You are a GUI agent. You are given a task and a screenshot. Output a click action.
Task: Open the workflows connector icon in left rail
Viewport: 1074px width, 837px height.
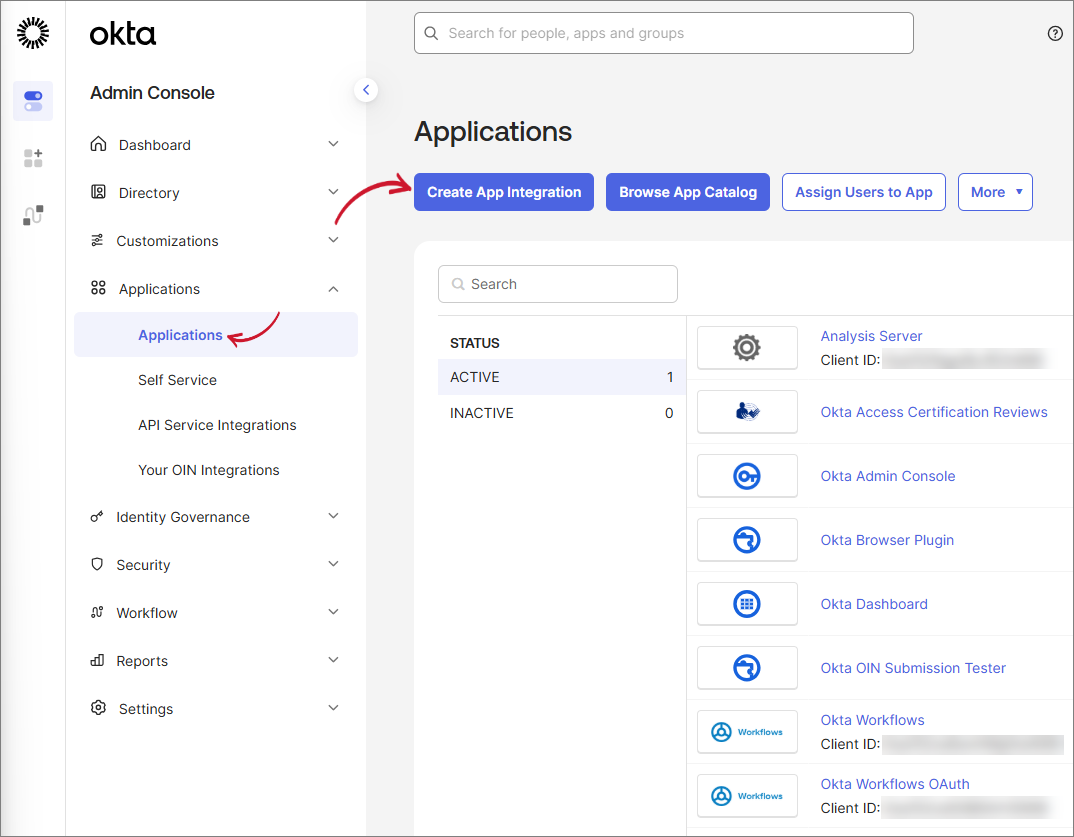click(33, 215)
